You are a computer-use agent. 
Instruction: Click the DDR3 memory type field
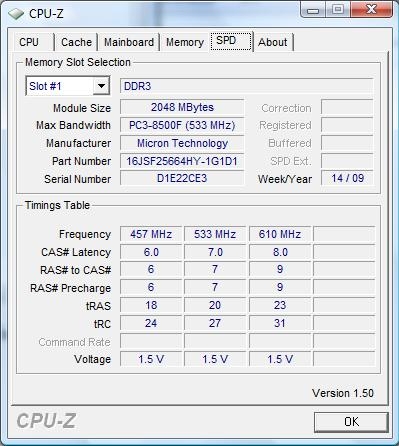coord(246,86)
